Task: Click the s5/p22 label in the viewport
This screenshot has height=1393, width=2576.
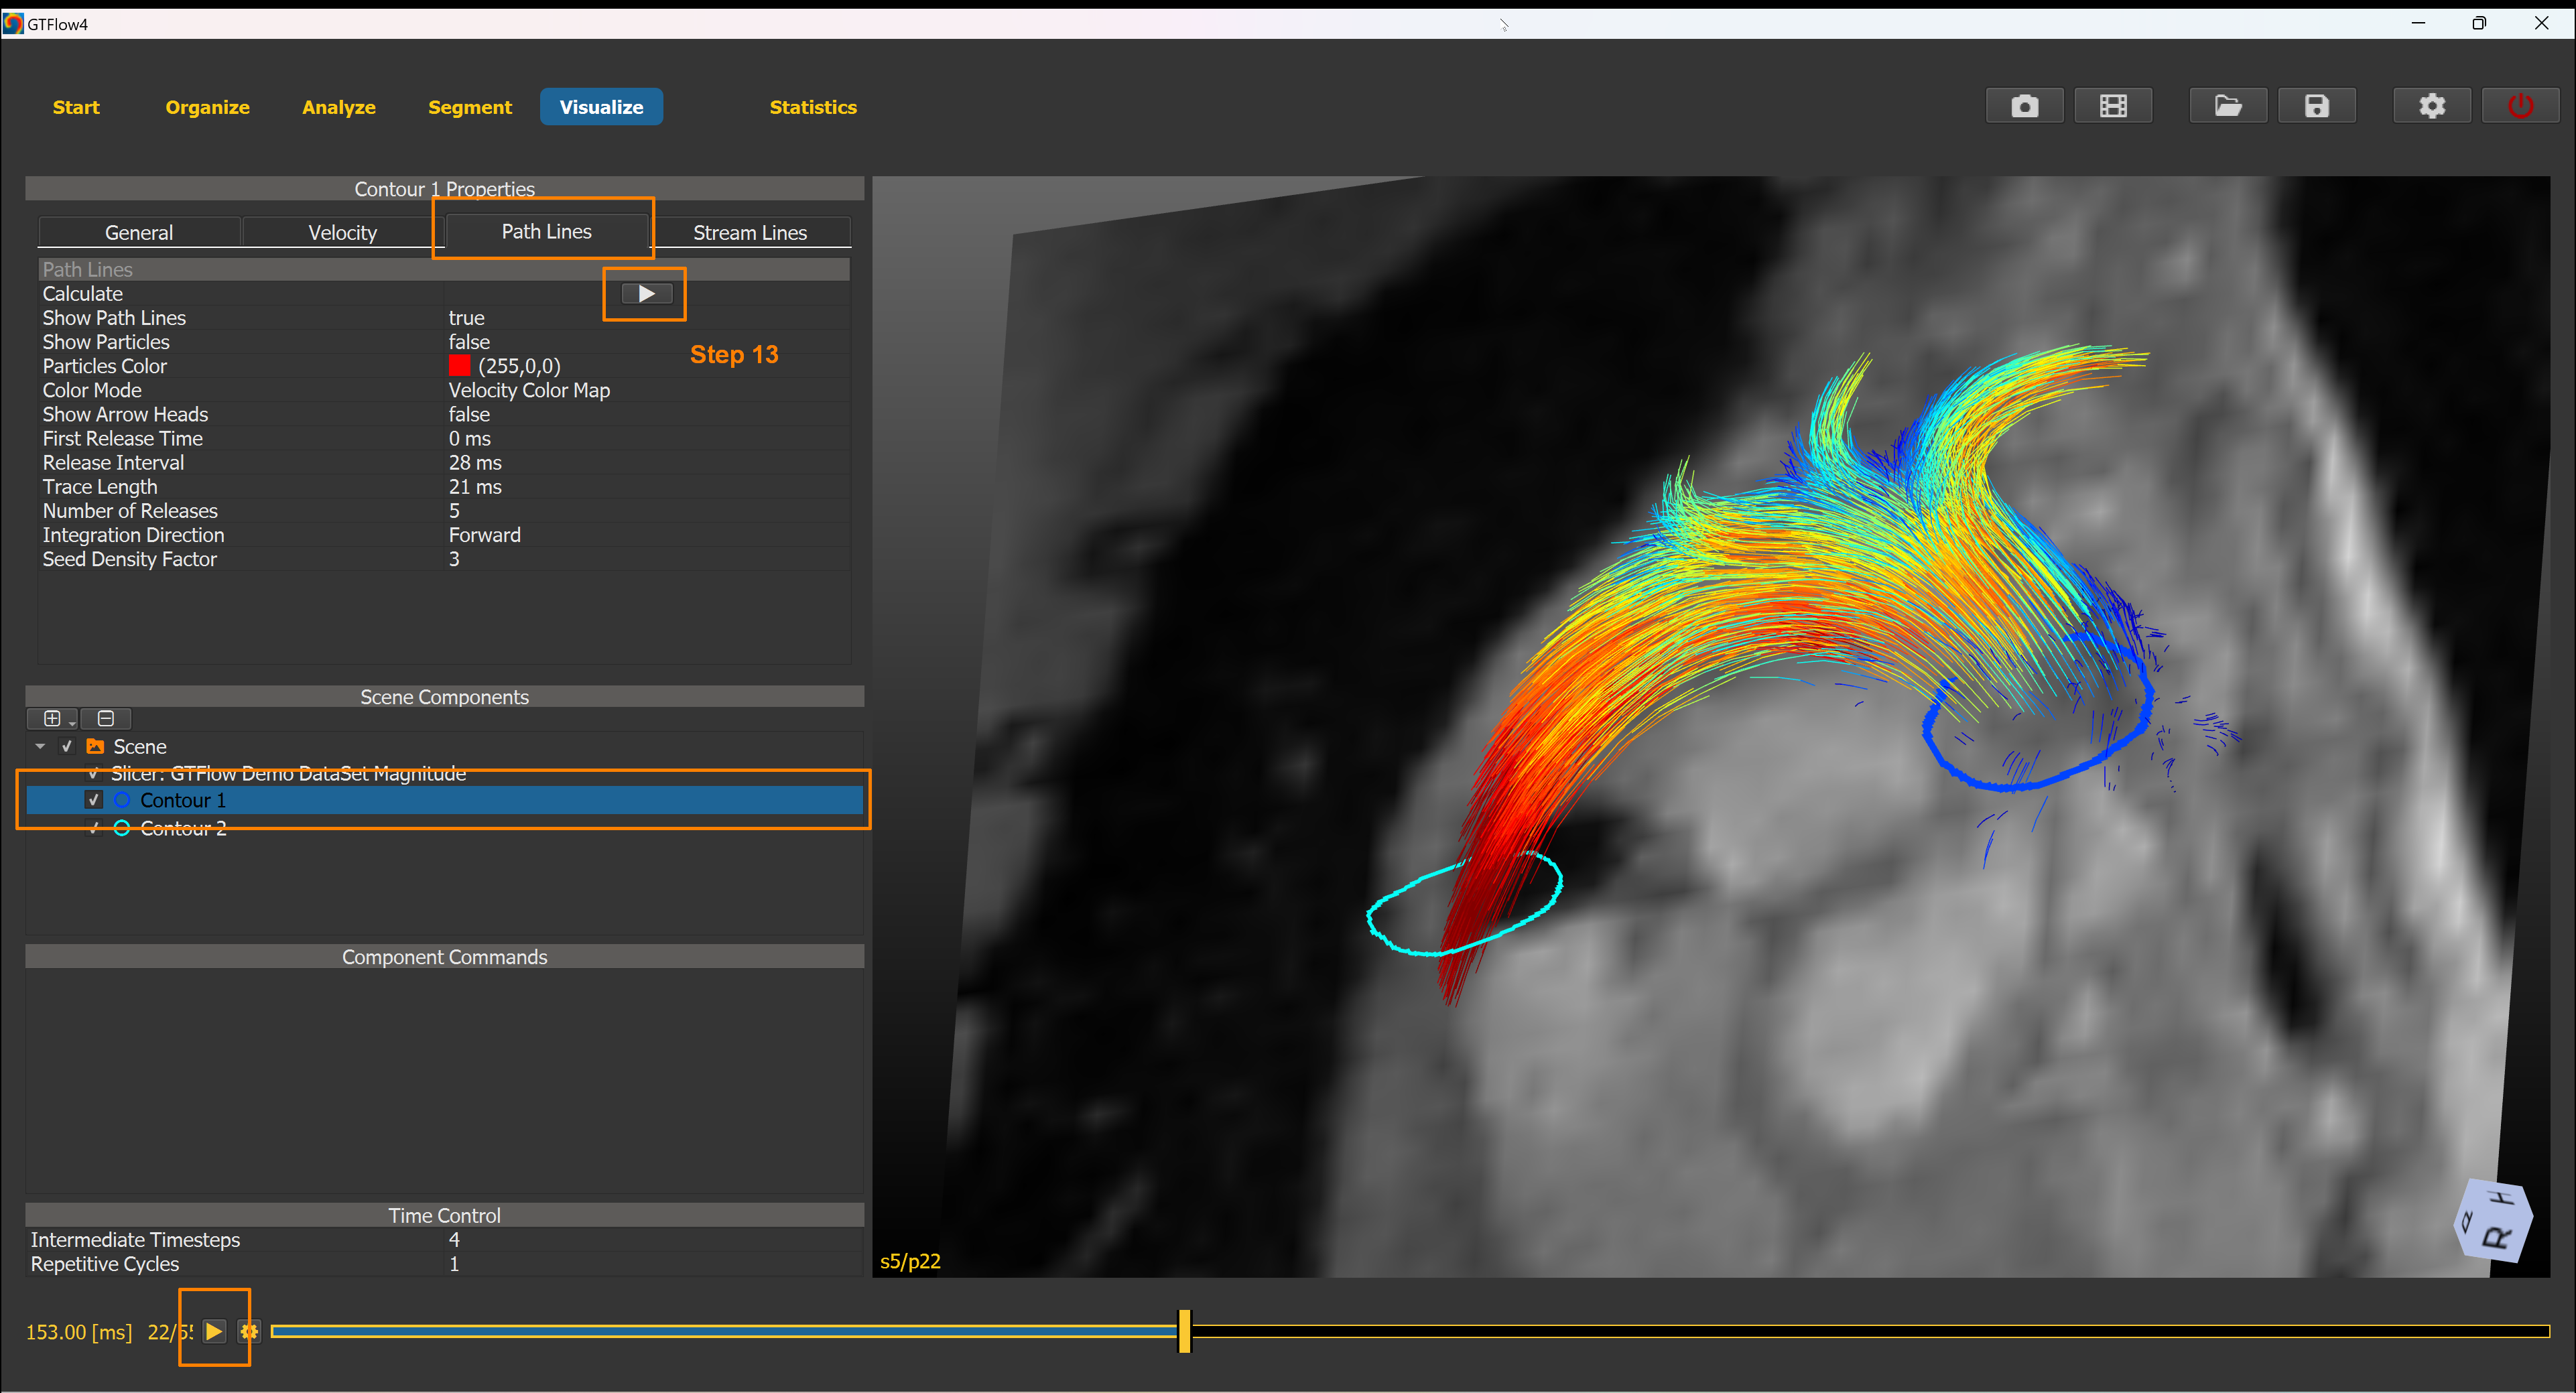Action: [x=910, y=1261]
